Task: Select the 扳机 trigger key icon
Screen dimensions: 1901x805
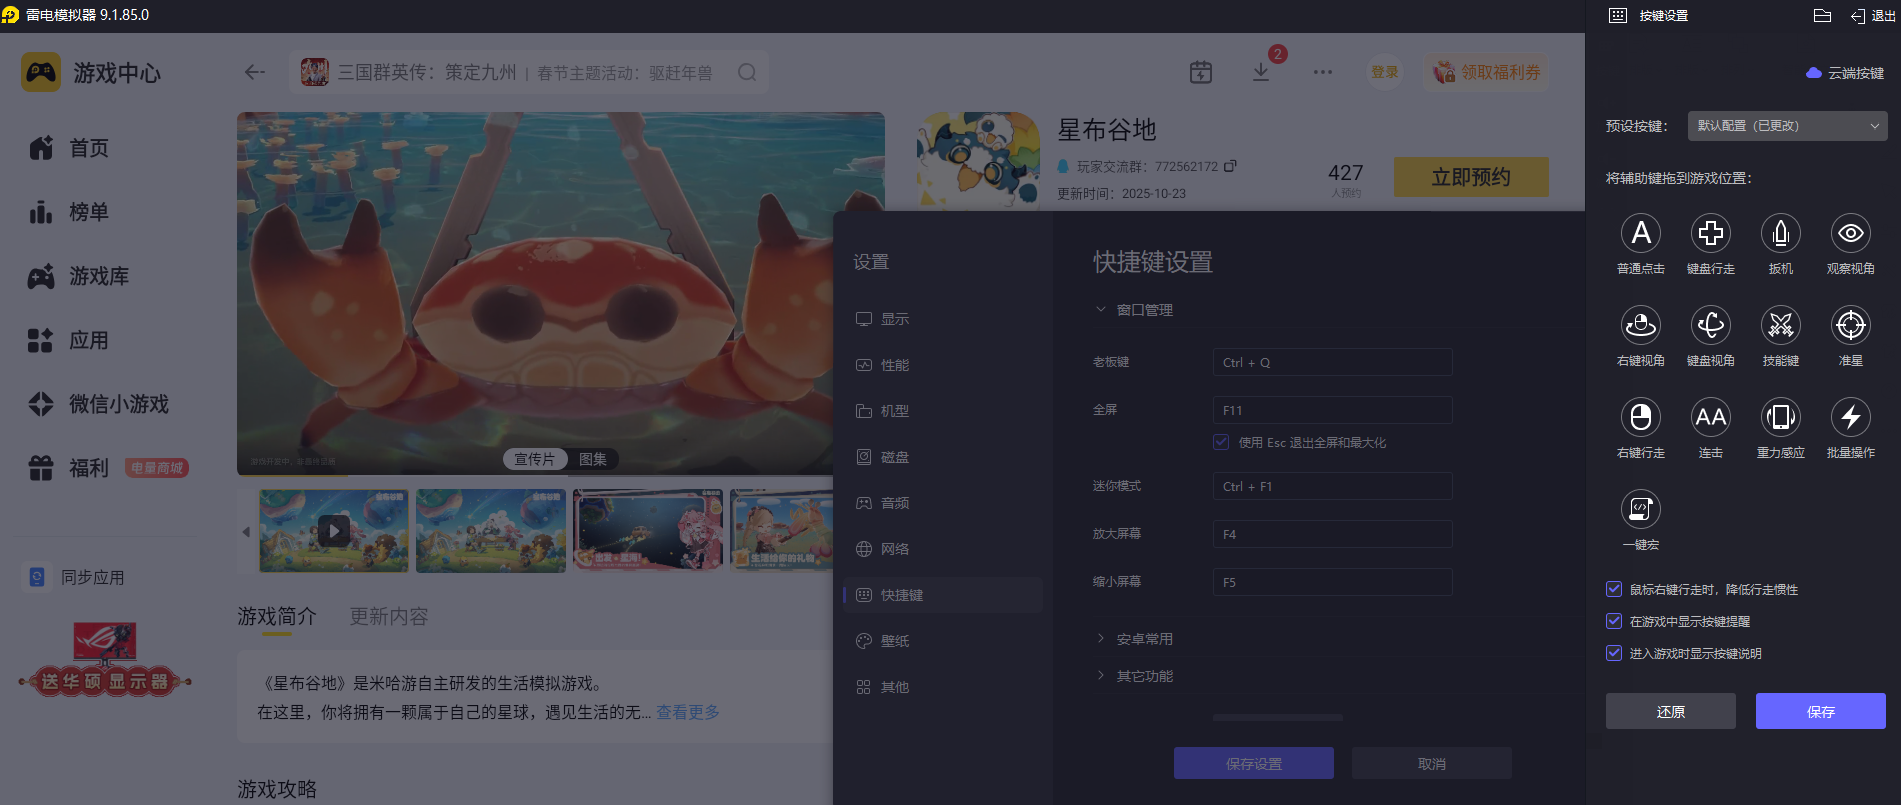Action: click(x=1781, y=233)
